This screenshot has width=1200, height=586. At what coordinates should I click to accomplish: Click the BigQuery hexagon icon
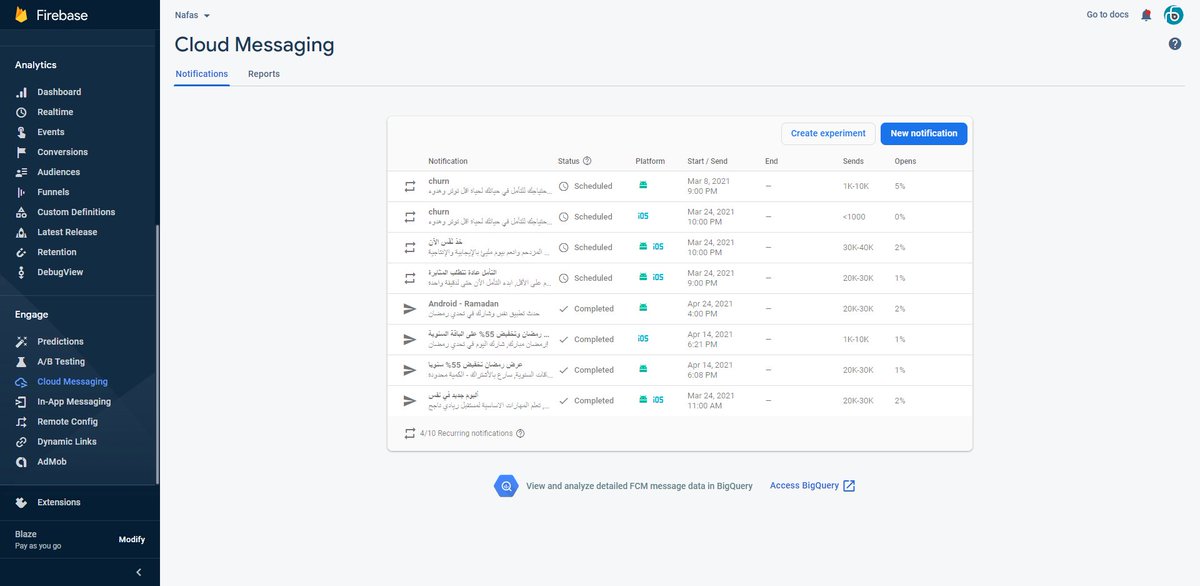[x=506, y=486]
